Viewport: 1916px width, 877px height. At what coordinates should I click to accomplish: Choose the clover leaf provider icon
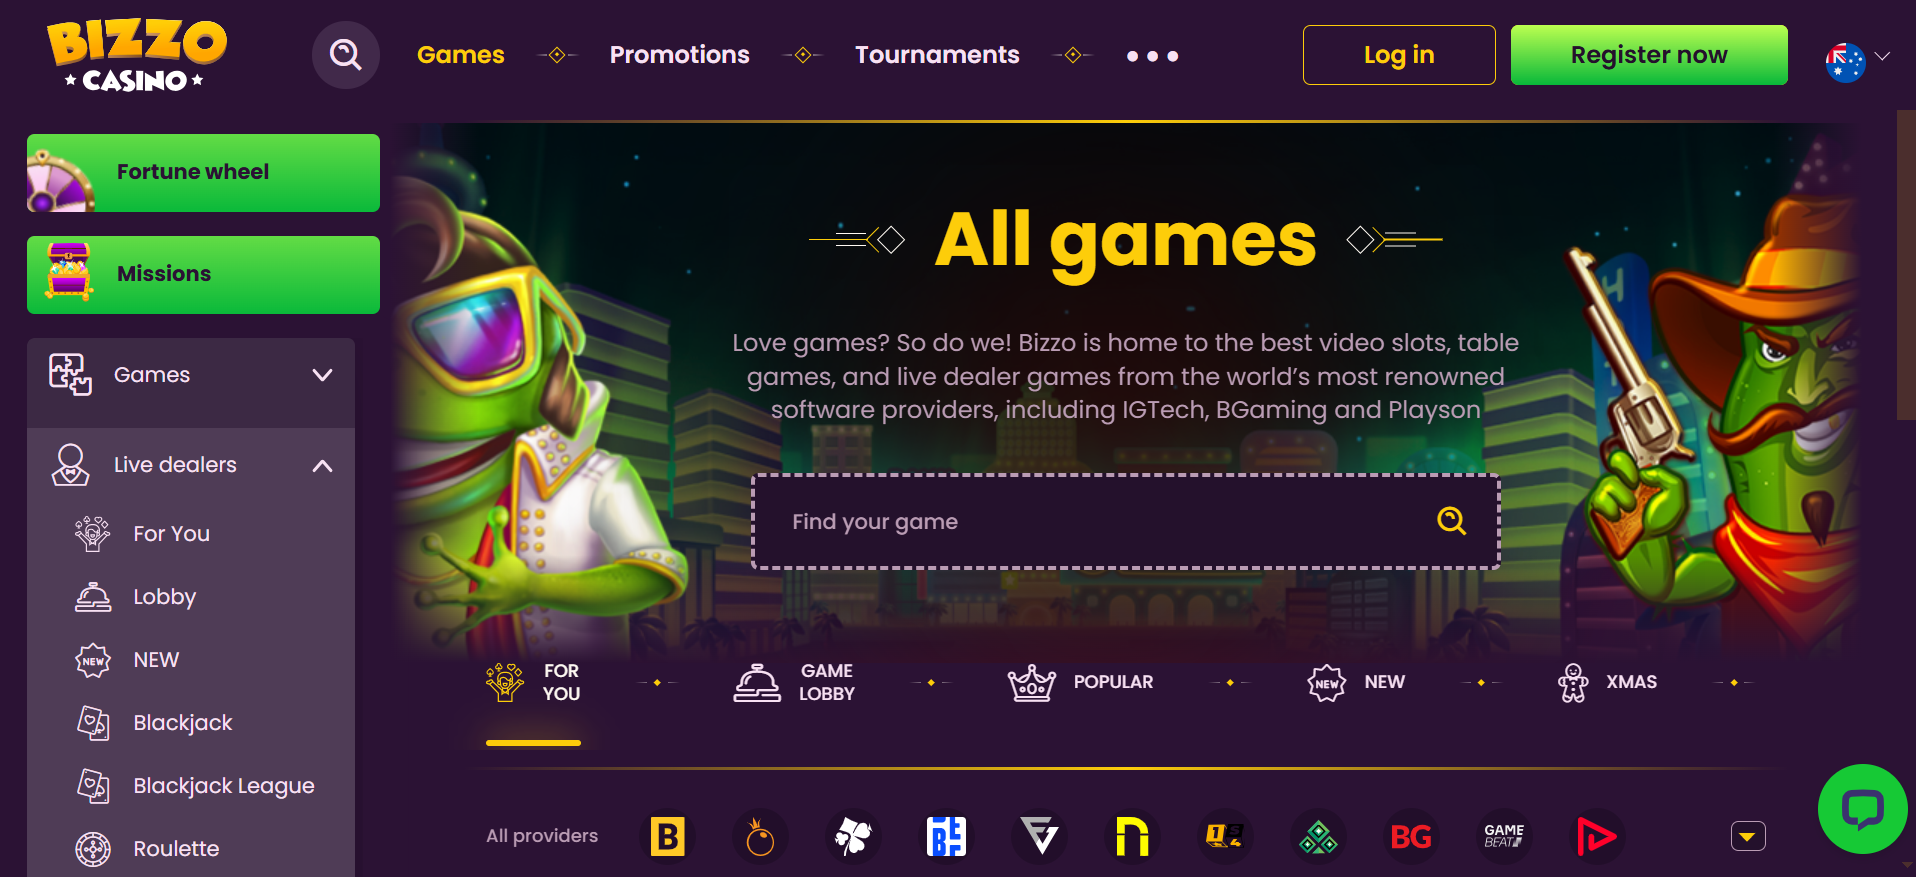pos(853,836)
